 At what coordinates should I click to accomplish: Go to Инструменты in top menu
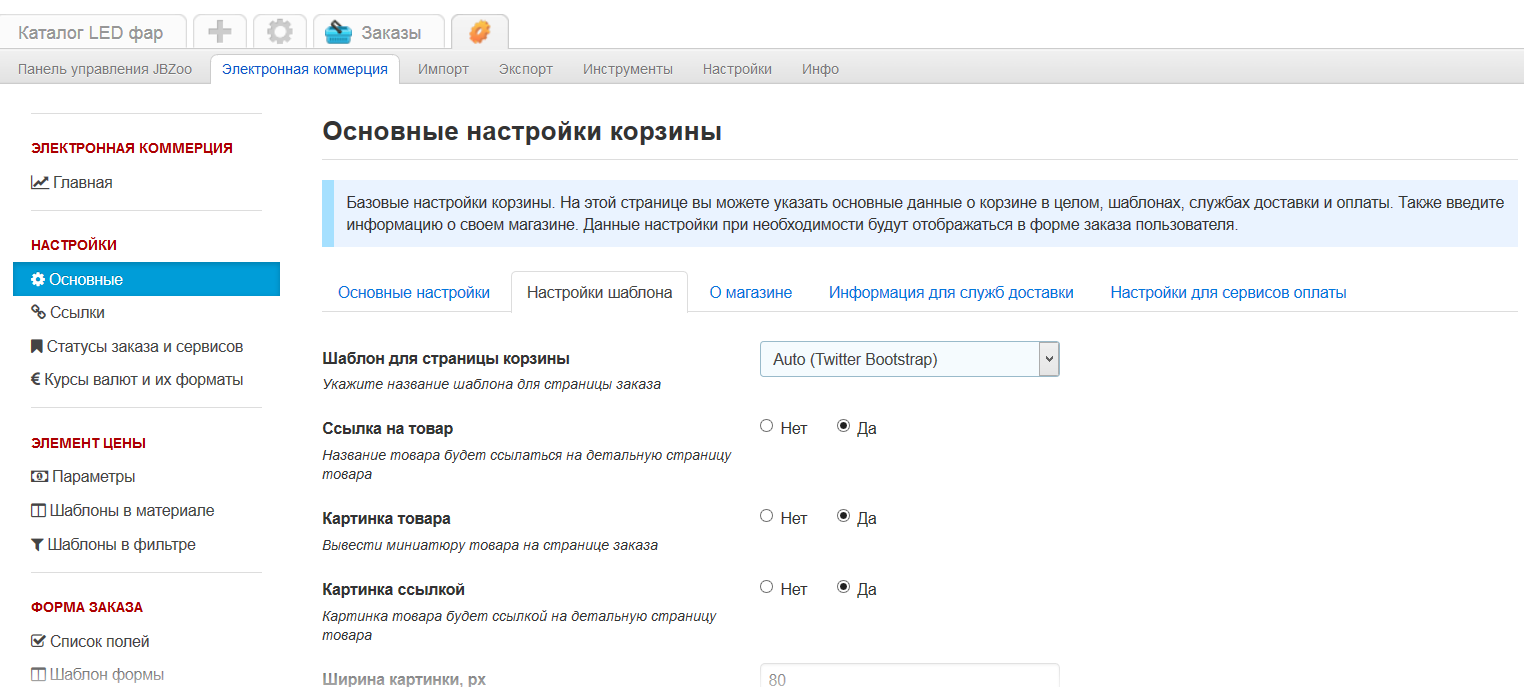627,69
